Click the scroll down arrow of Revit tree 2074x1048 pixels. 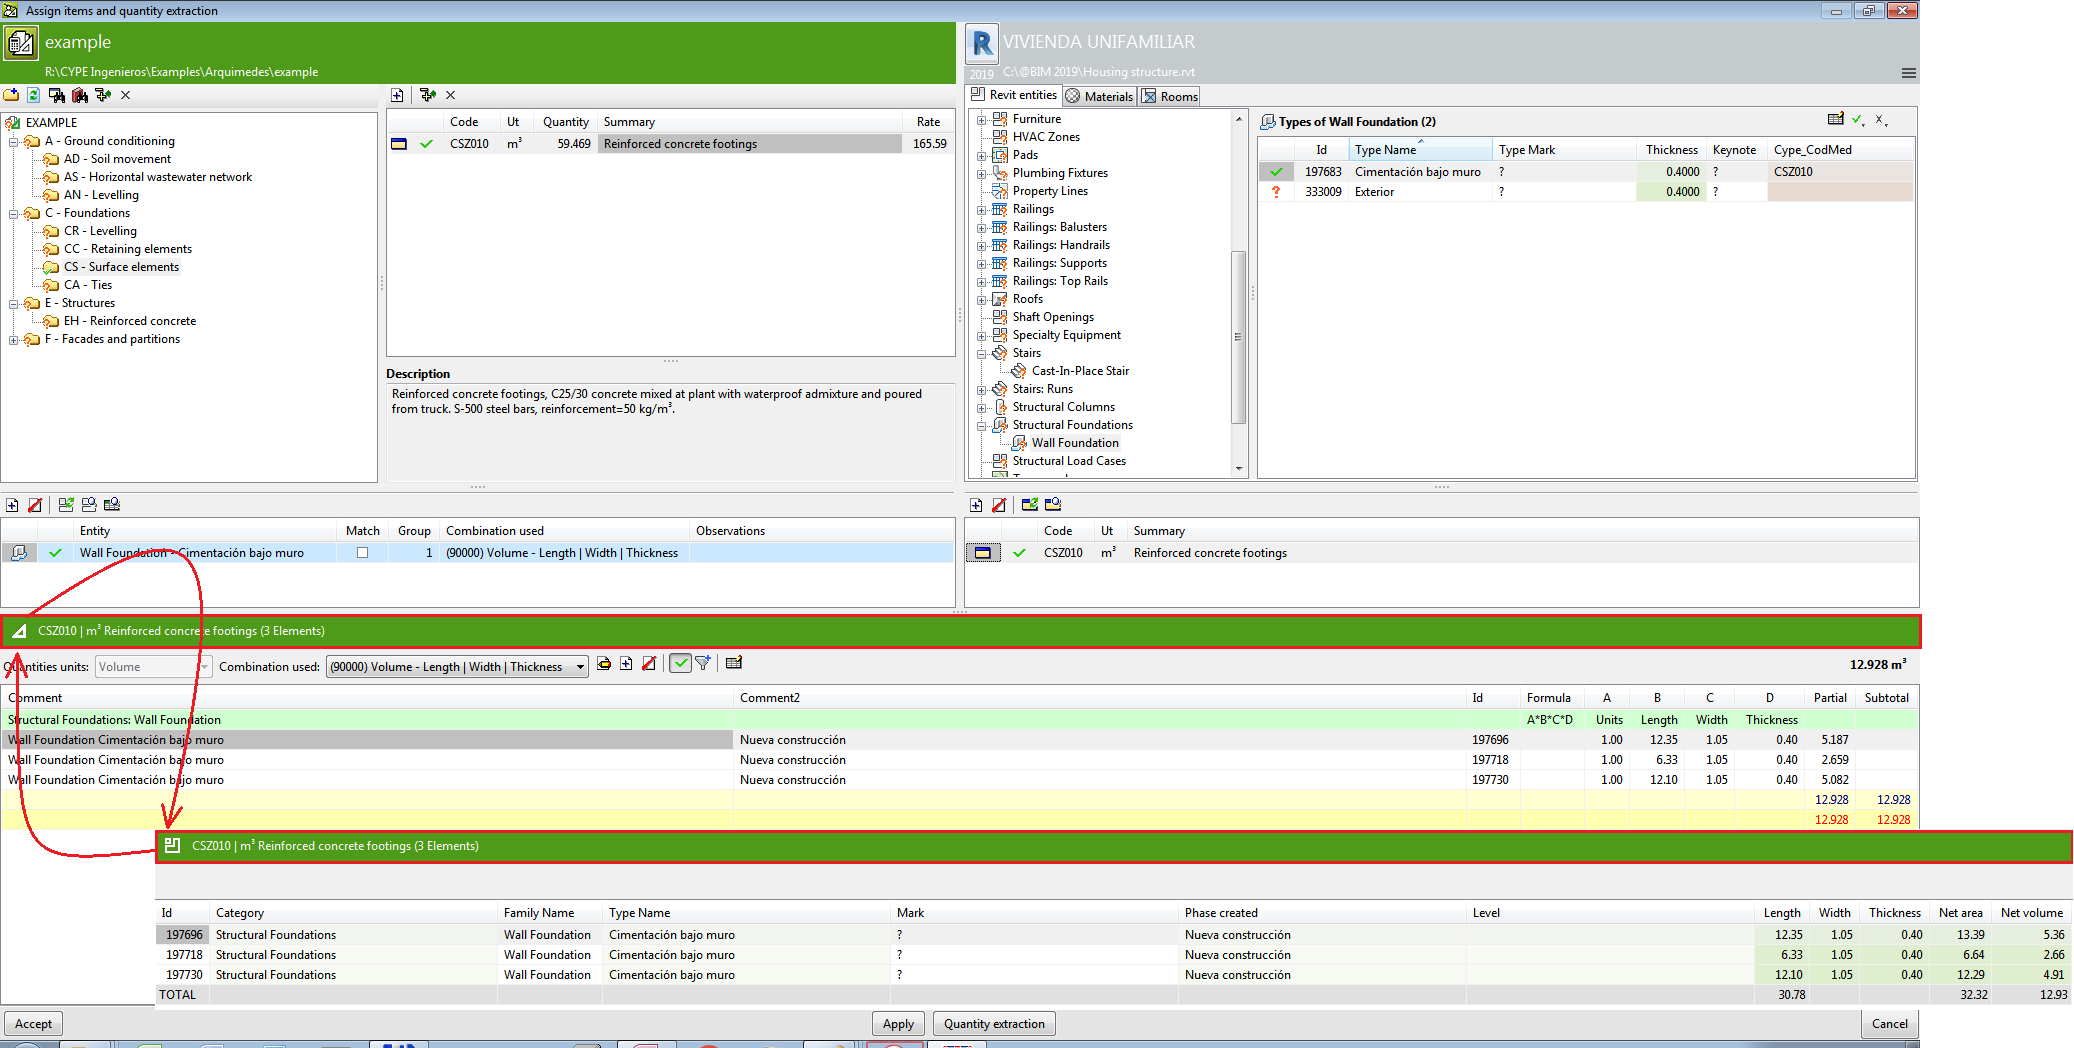pyautogui.click(x=1239, y=468)
